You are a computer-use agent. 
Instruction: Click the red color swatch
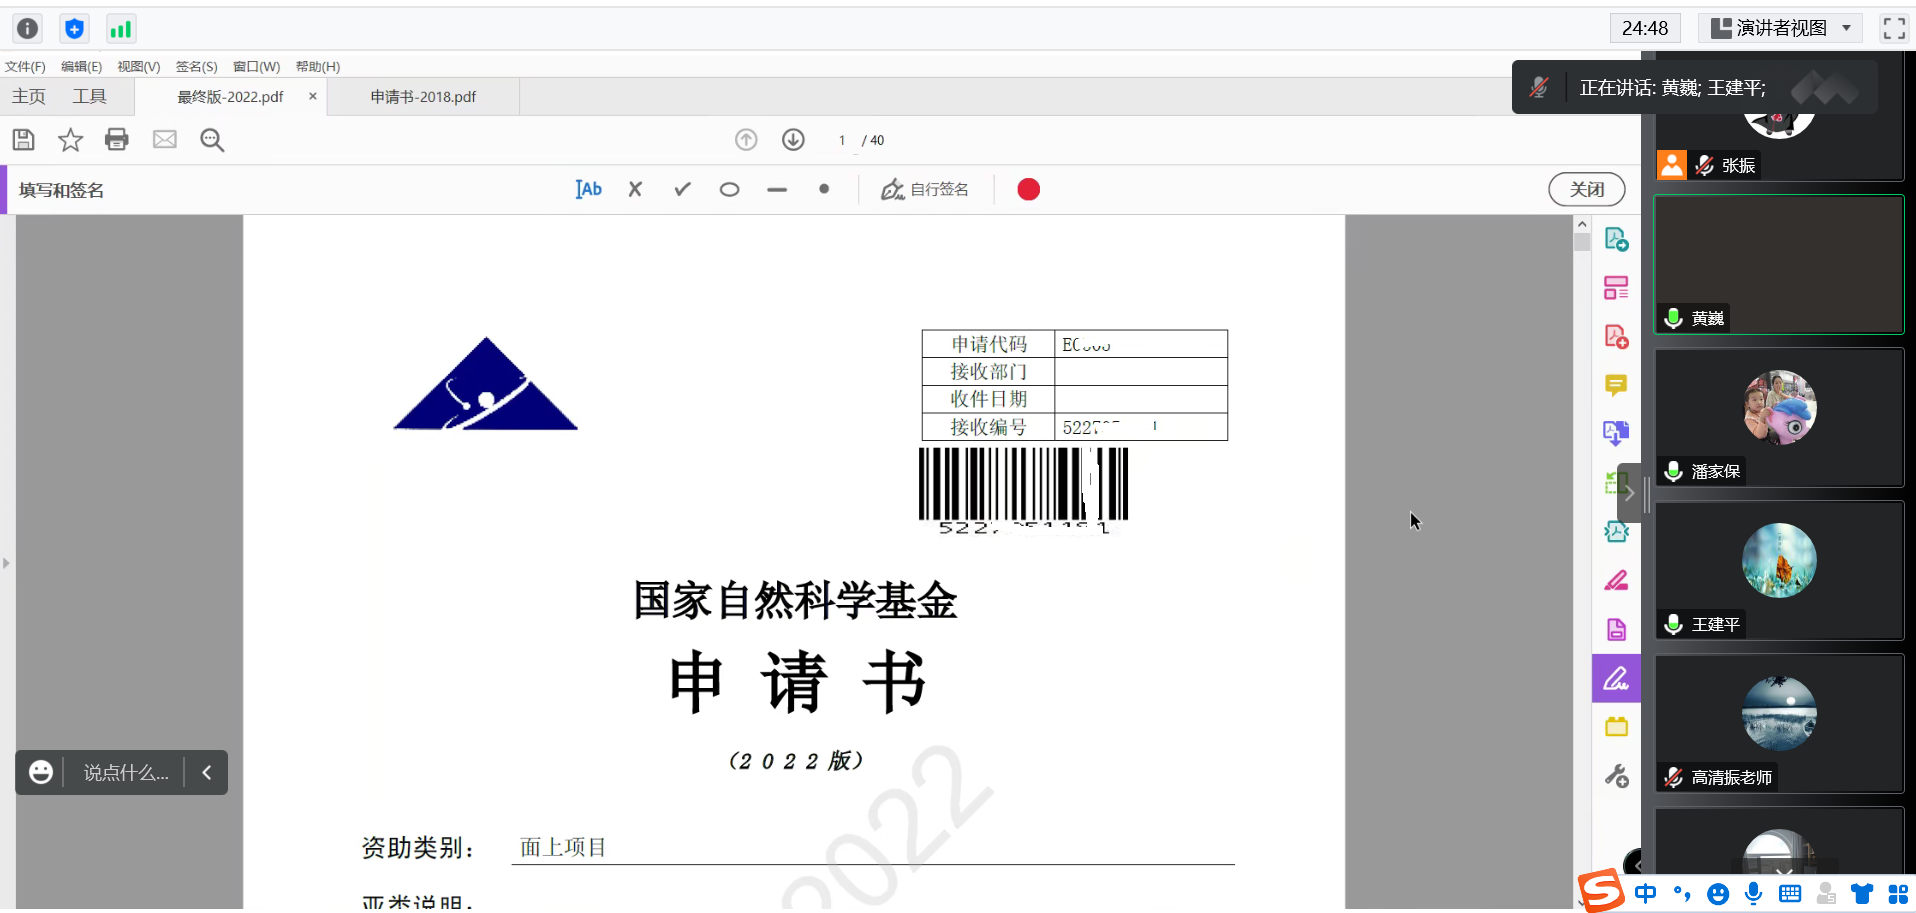1028,189
